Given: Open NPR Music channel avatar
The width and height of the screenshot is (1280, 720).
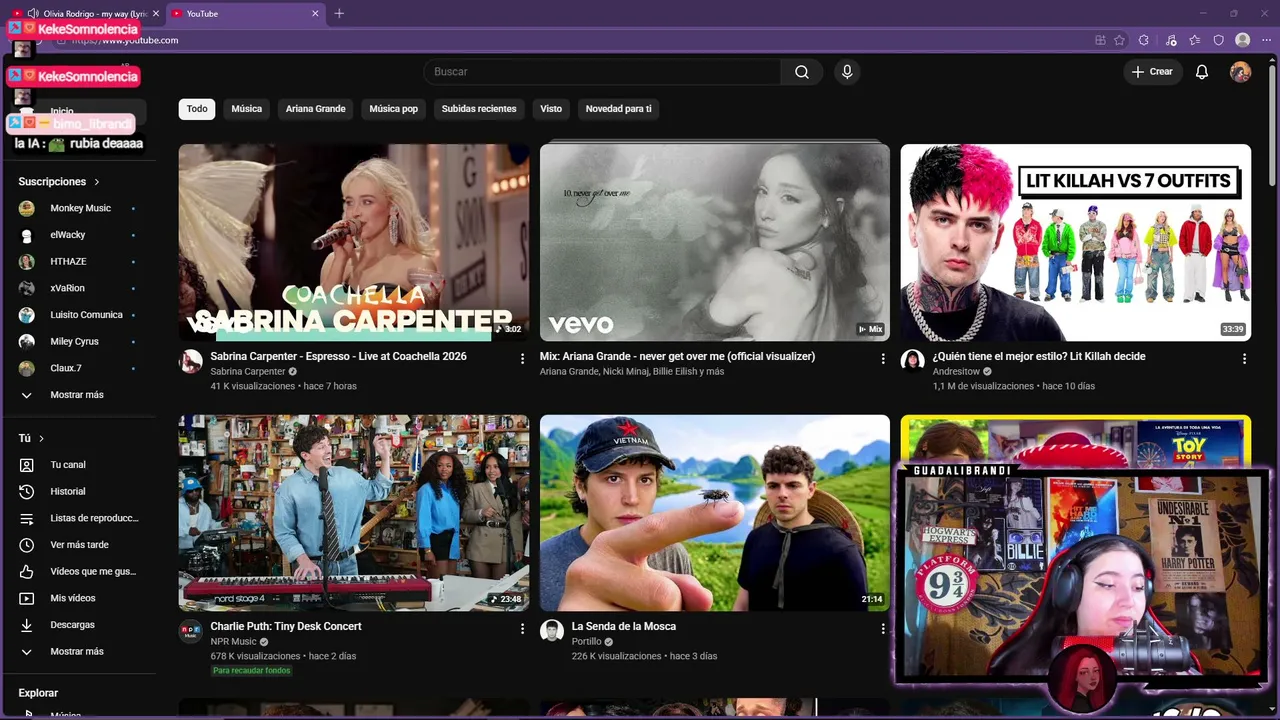Looking at the screenshot, I should 191,631.
